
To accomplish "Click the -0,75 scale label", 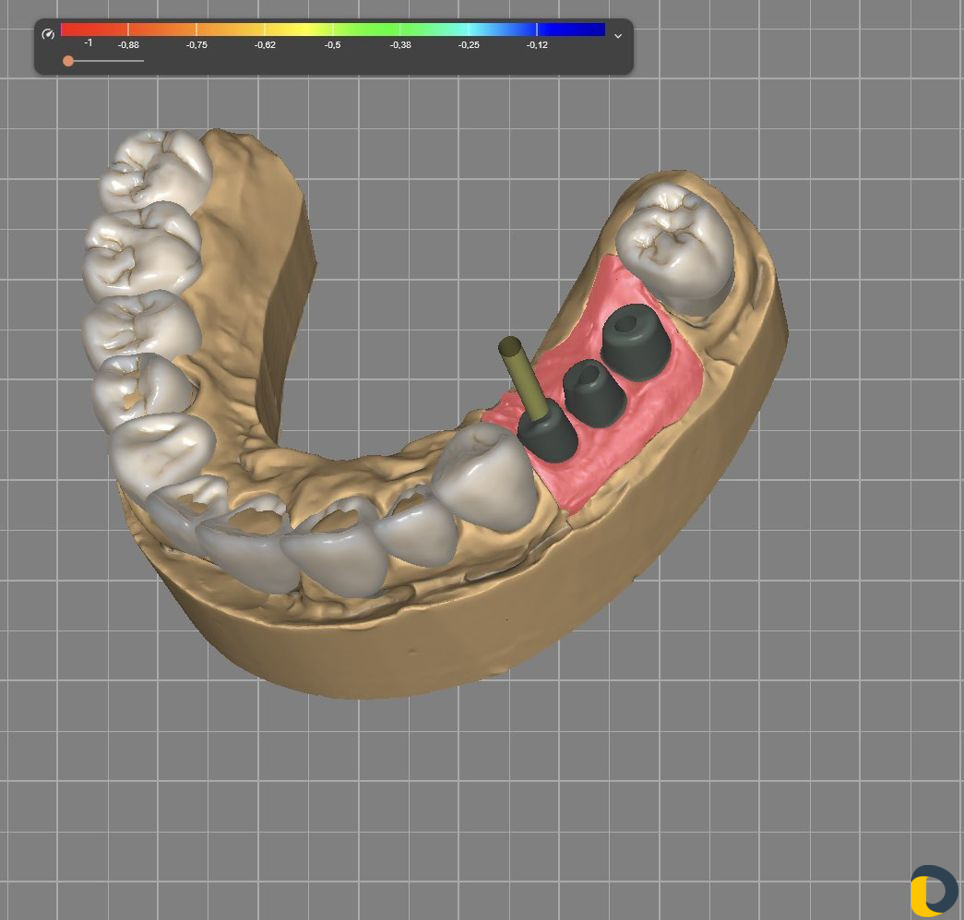I will click(197, 45).
